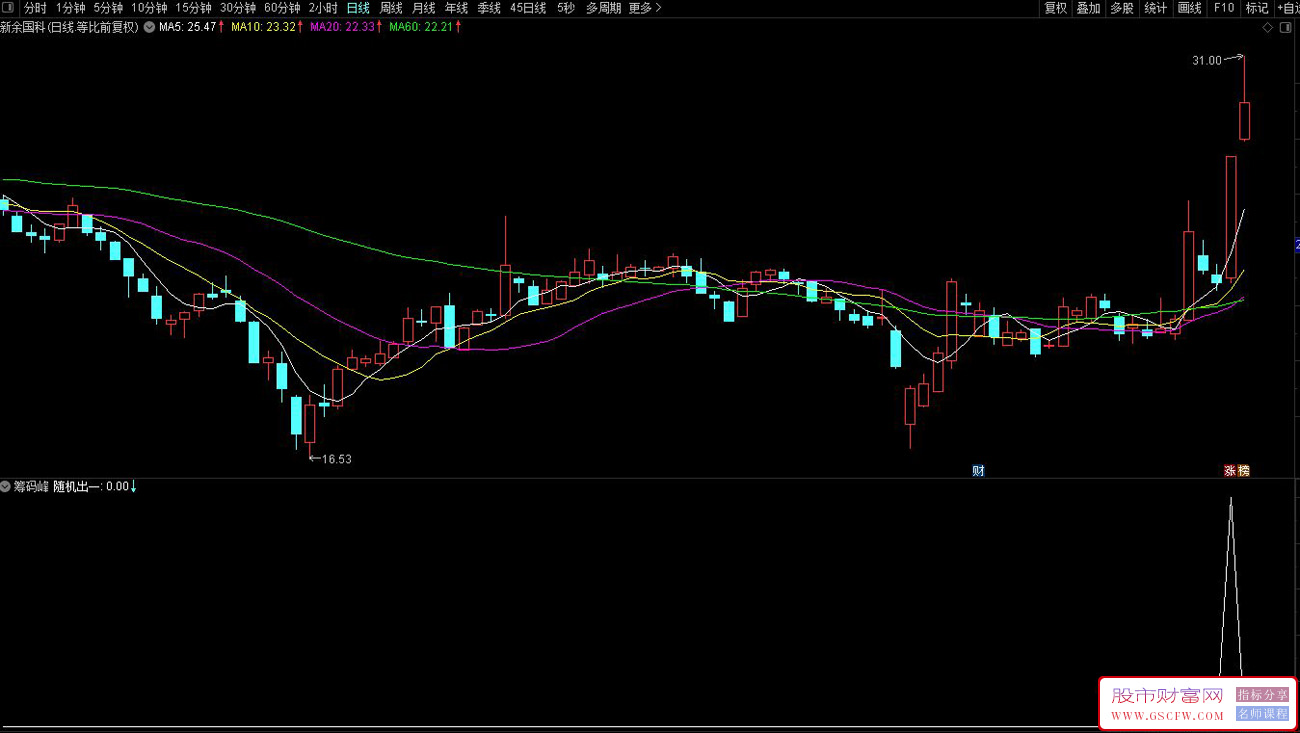1300x733 pixels.
Task: Select the 45日线 period
Action: coord(528,8)
